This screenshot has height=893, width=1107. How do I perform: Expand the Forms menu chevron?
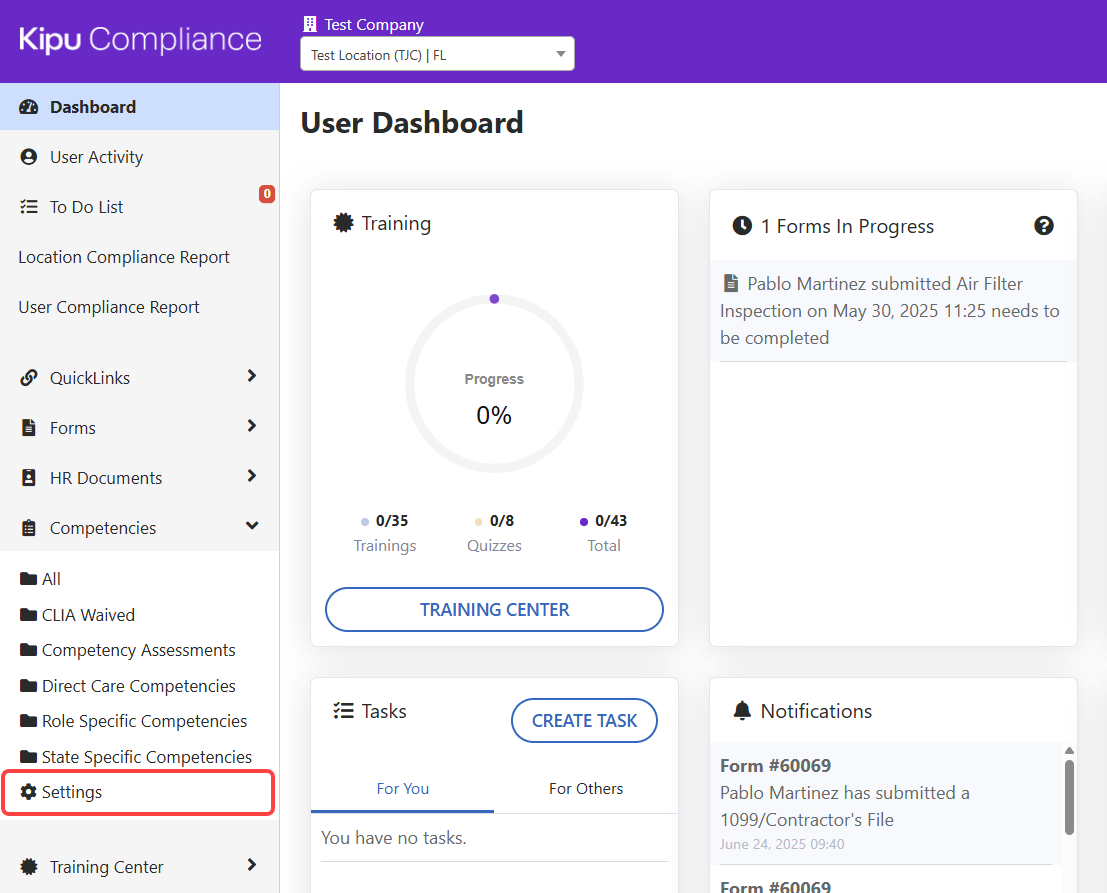tap(252, 426)
